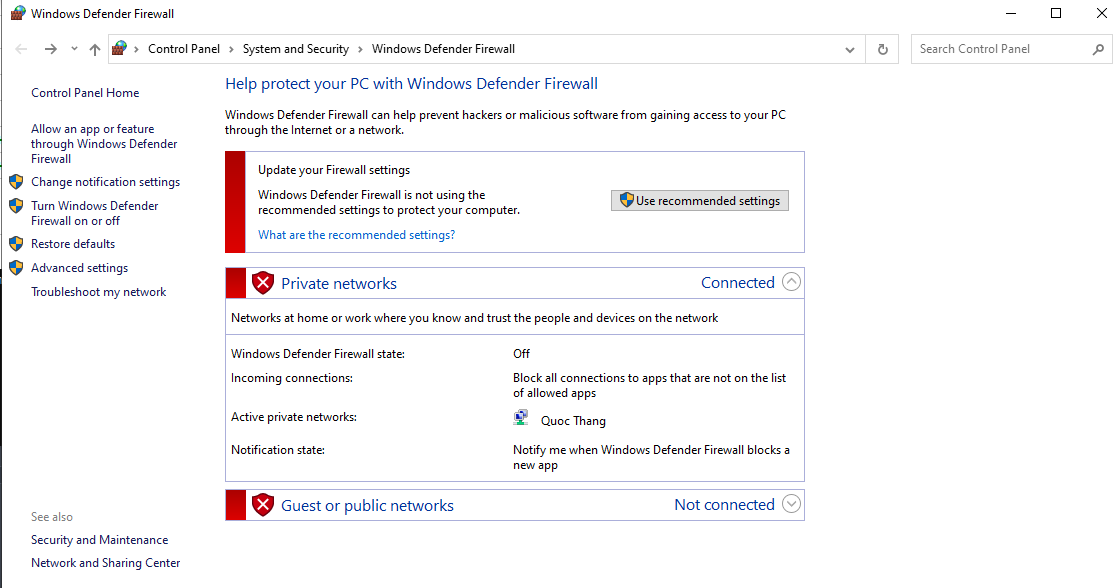Click the Up one level arrow
The height and width of the screenshot is (588, 1119).
pyautogui.click(x=95, y=49)
